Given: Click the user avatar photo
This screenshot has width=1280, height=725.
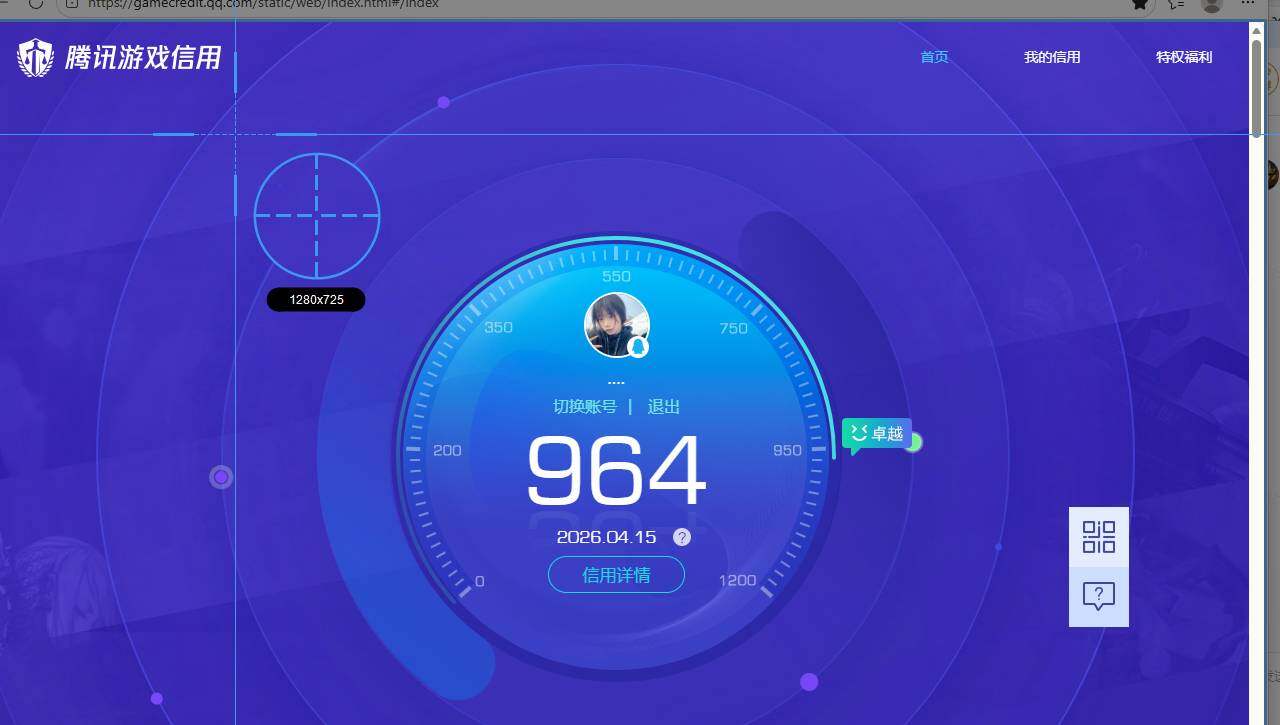Looking at the screenshot, I should pos(616,325).
